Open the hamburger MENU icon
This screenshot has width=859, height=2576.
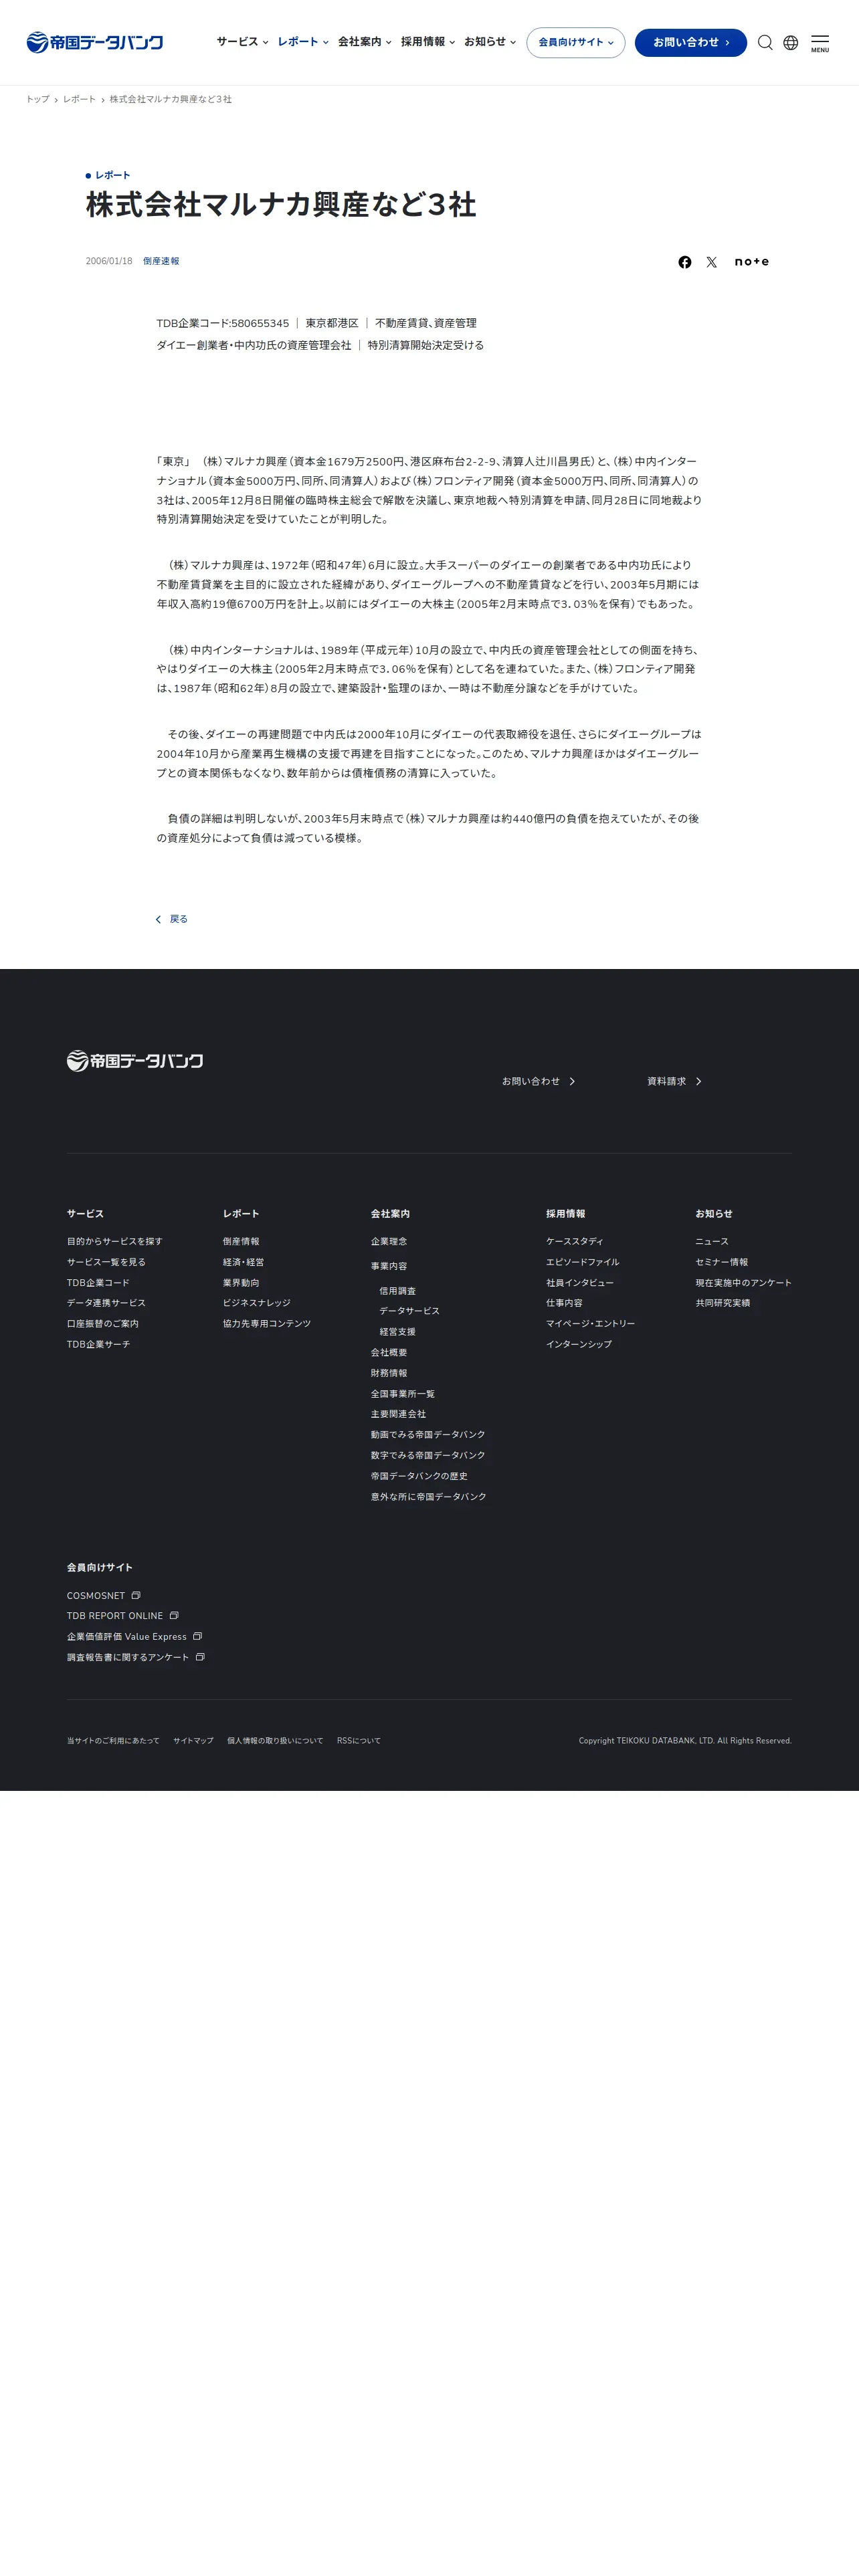[820, 43]
